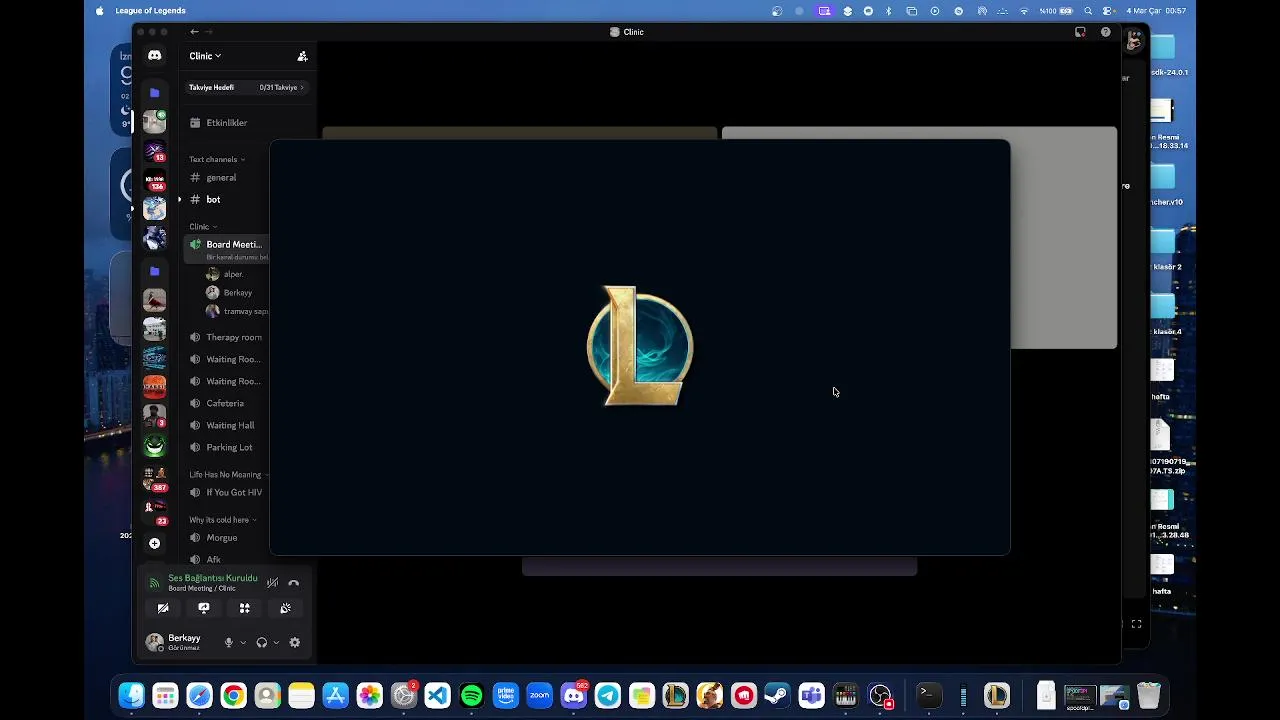Open the soundboard button
The image size is (1280, 720).
point(285,608)
